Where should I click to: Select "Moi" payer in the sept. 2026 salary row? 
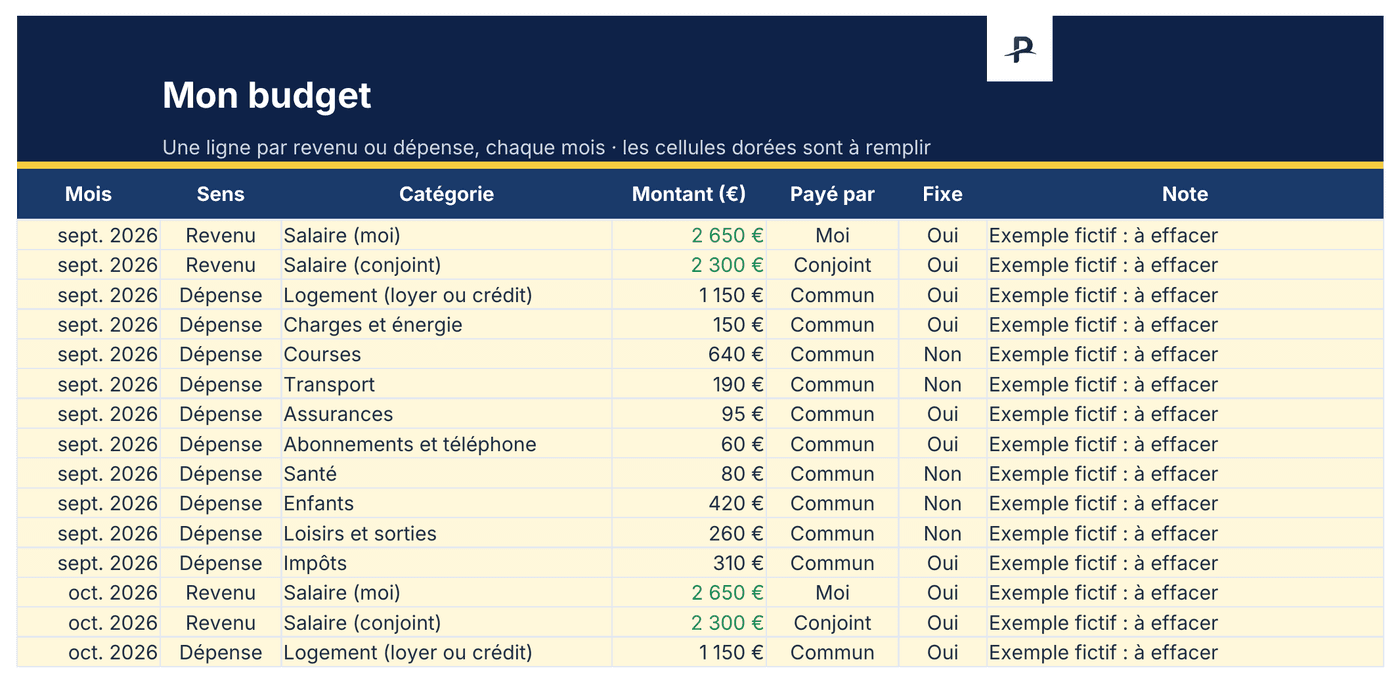coord(832,236)
